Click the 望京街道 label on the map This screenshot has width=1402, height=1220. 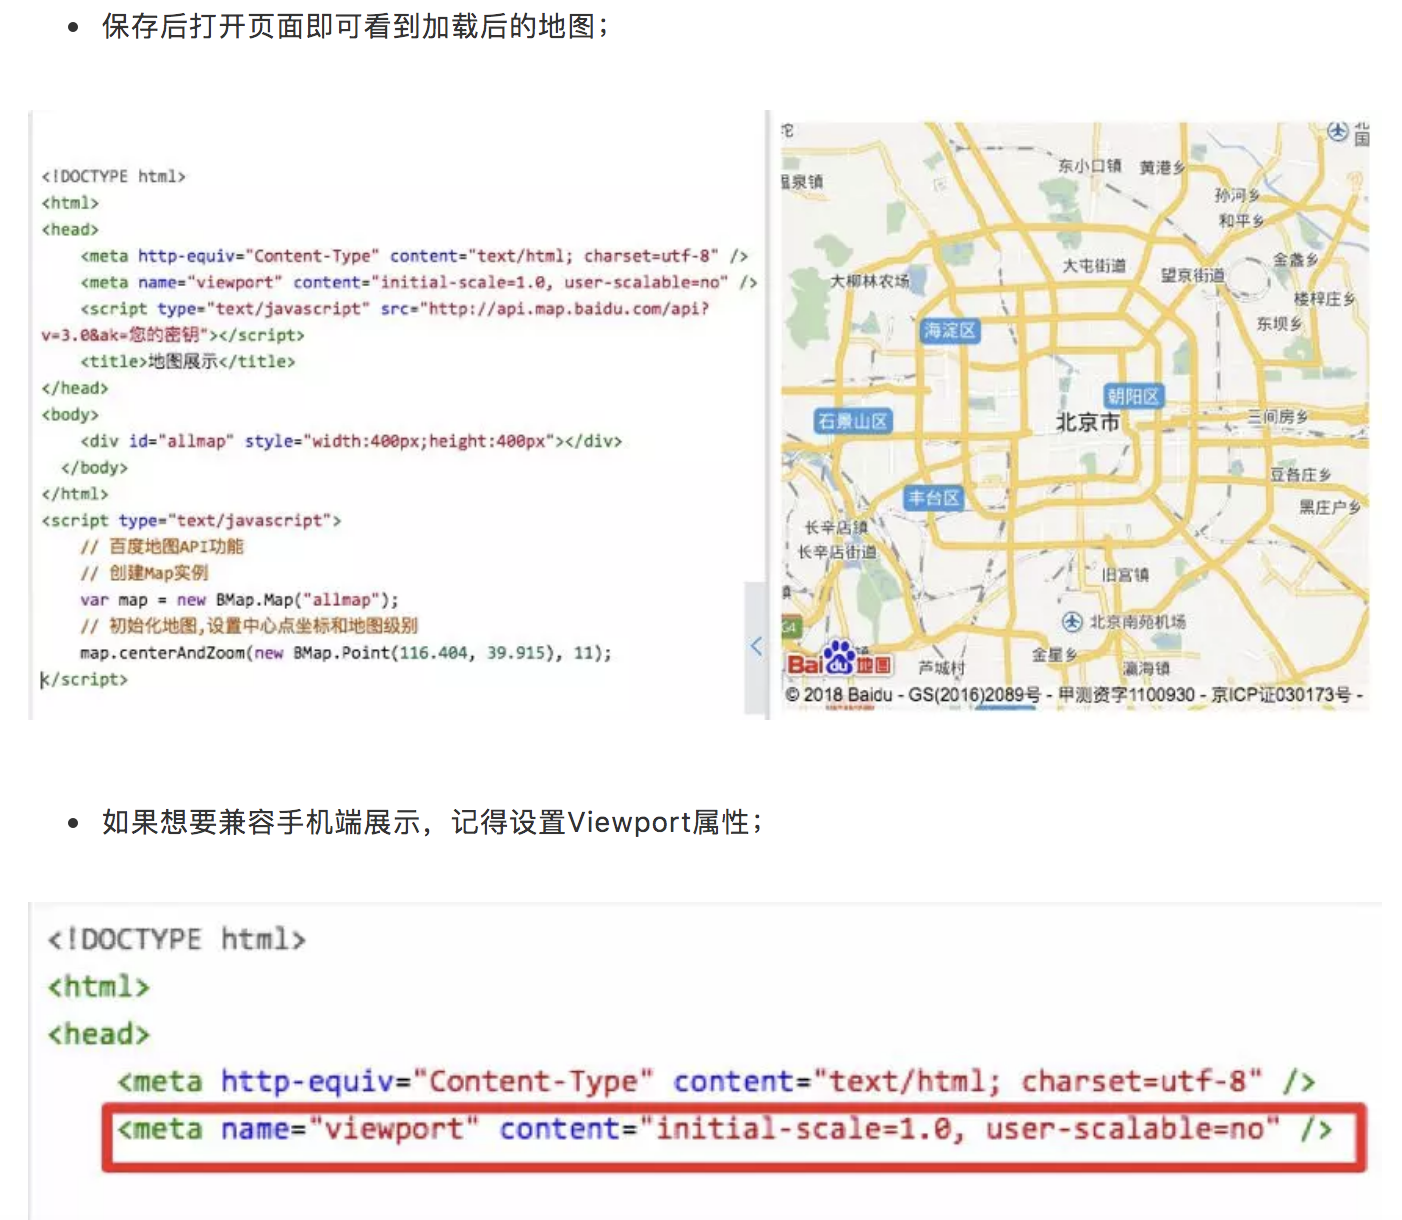(x=1192, y=275)
